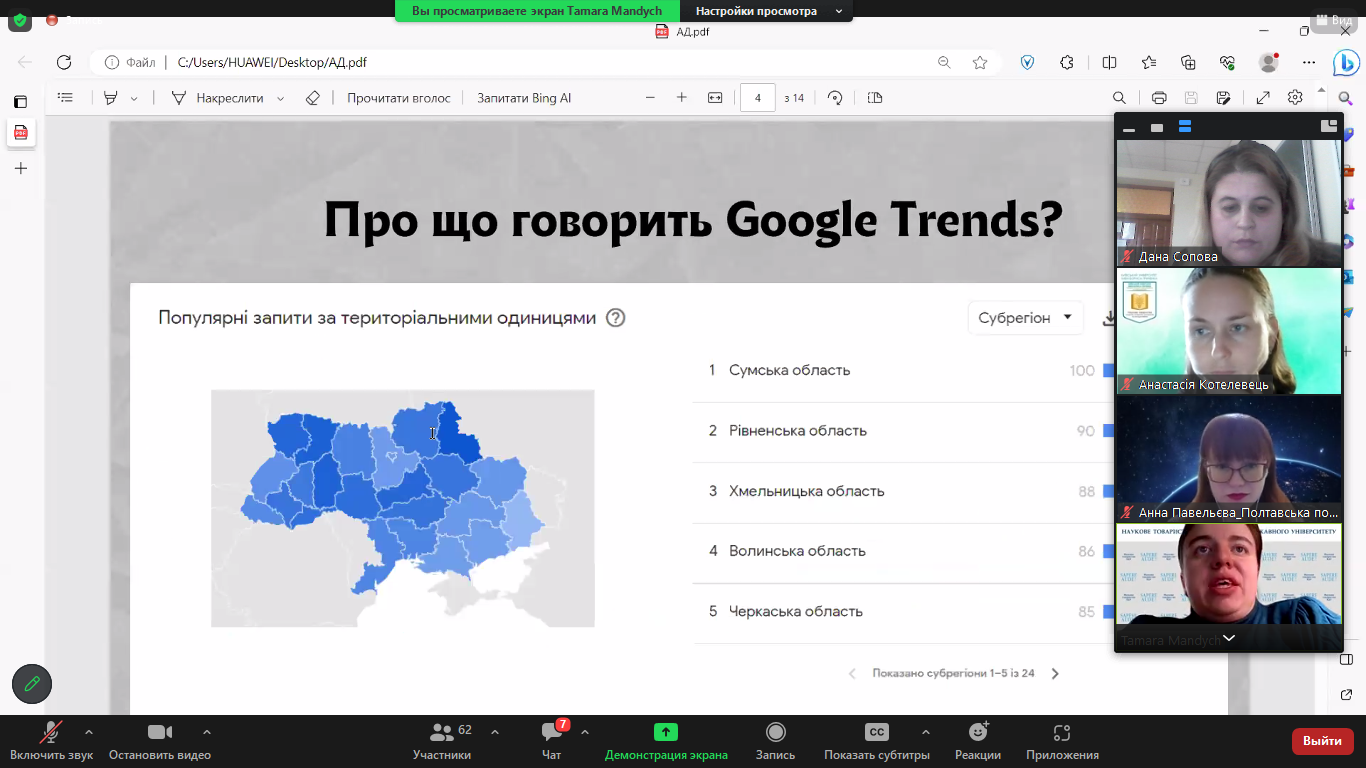Viewport: 1366px width, 768px height.
Task: Click the Рівненська область row
Action: point(904,431)
